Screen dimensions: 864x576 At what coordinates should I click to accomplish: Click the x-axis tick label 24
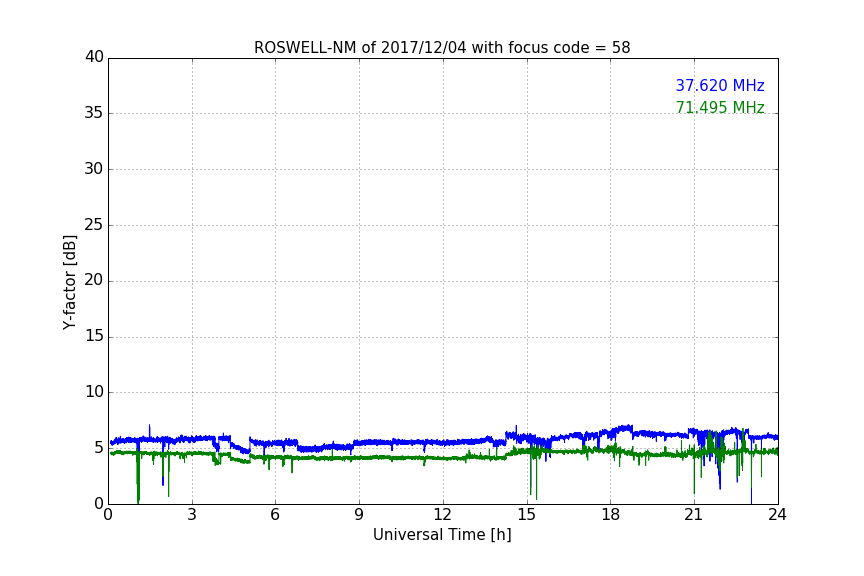click(x=777, y=515)
